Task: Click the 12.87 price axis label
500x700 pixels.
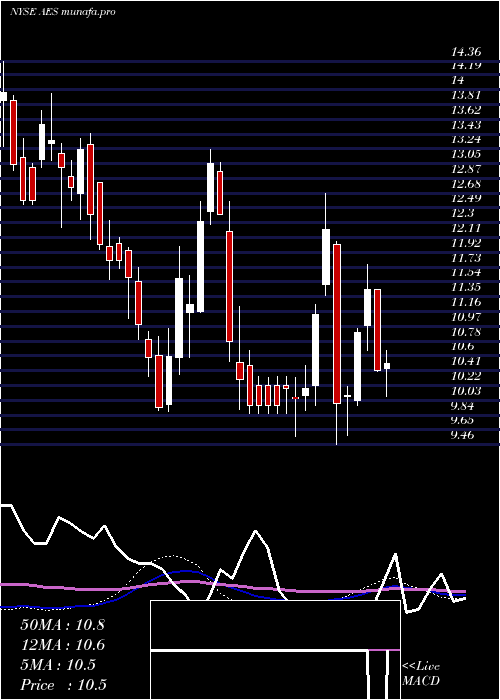Action: point(466,169)
